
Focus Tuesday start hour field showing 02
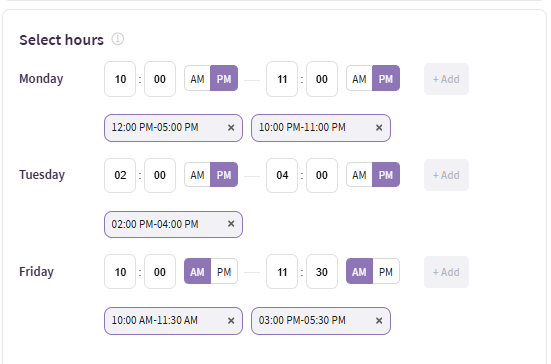120,175
